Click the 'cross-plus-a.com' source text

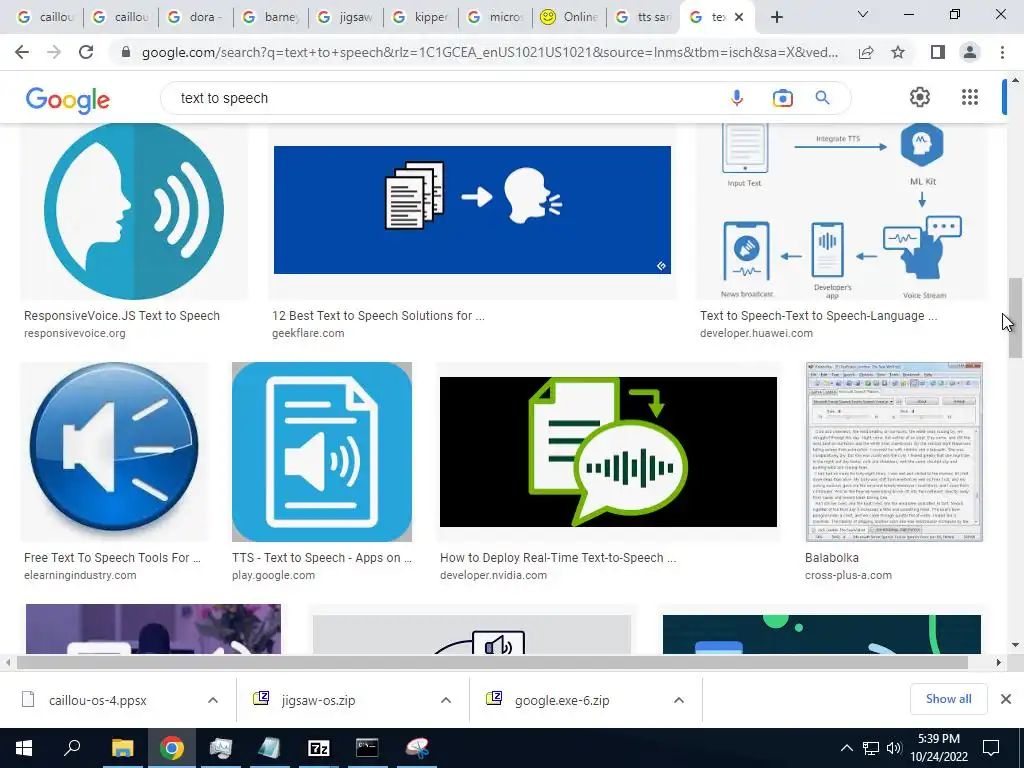(848, 575)
